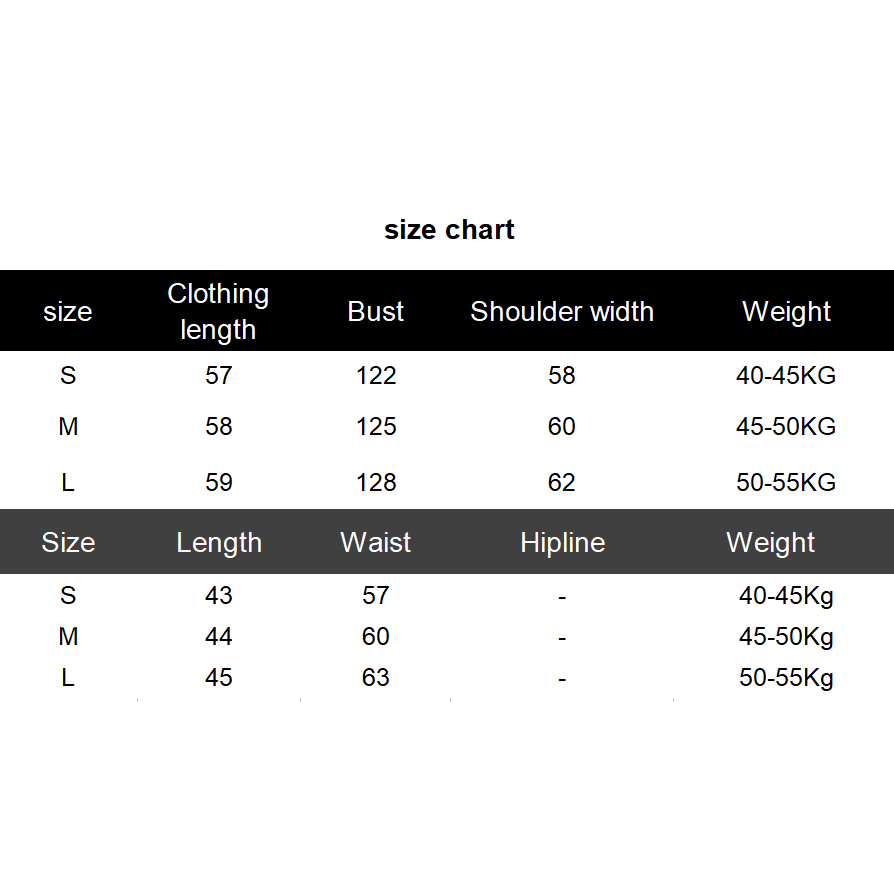Select the 'Length' header in the gray row
The width and height of the screenshot is (894, 894).
click(x=219, y=542)
